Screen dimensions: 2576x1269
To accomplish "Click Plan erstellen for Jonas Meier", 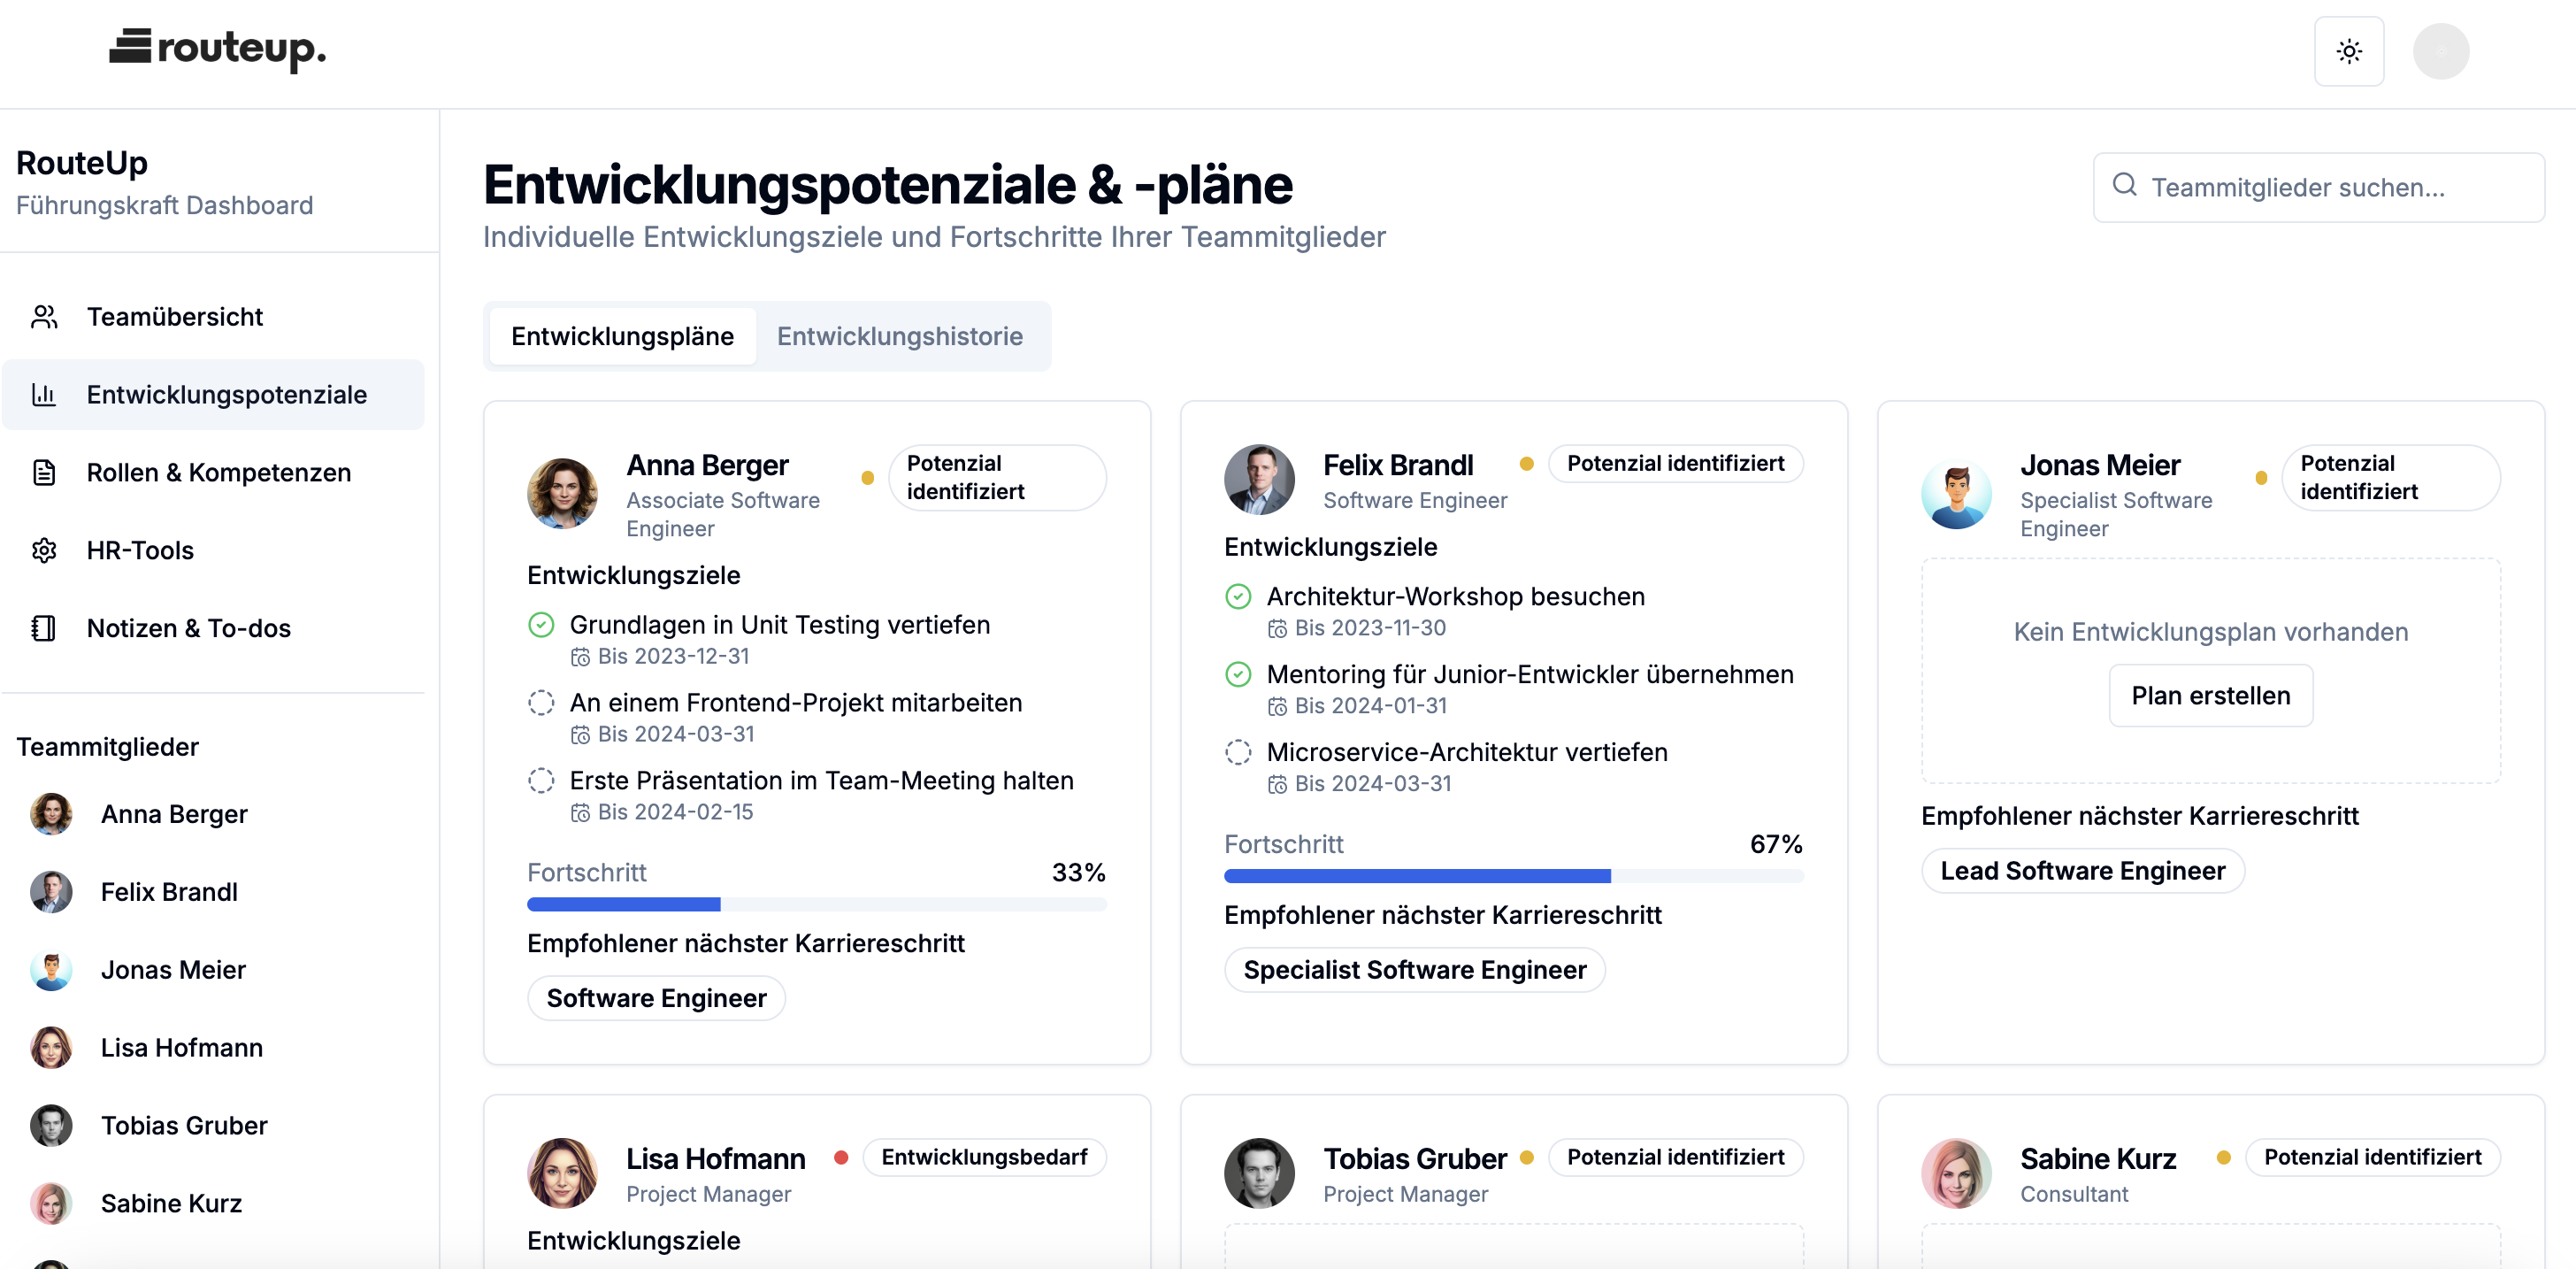I will coord(2210,696).
